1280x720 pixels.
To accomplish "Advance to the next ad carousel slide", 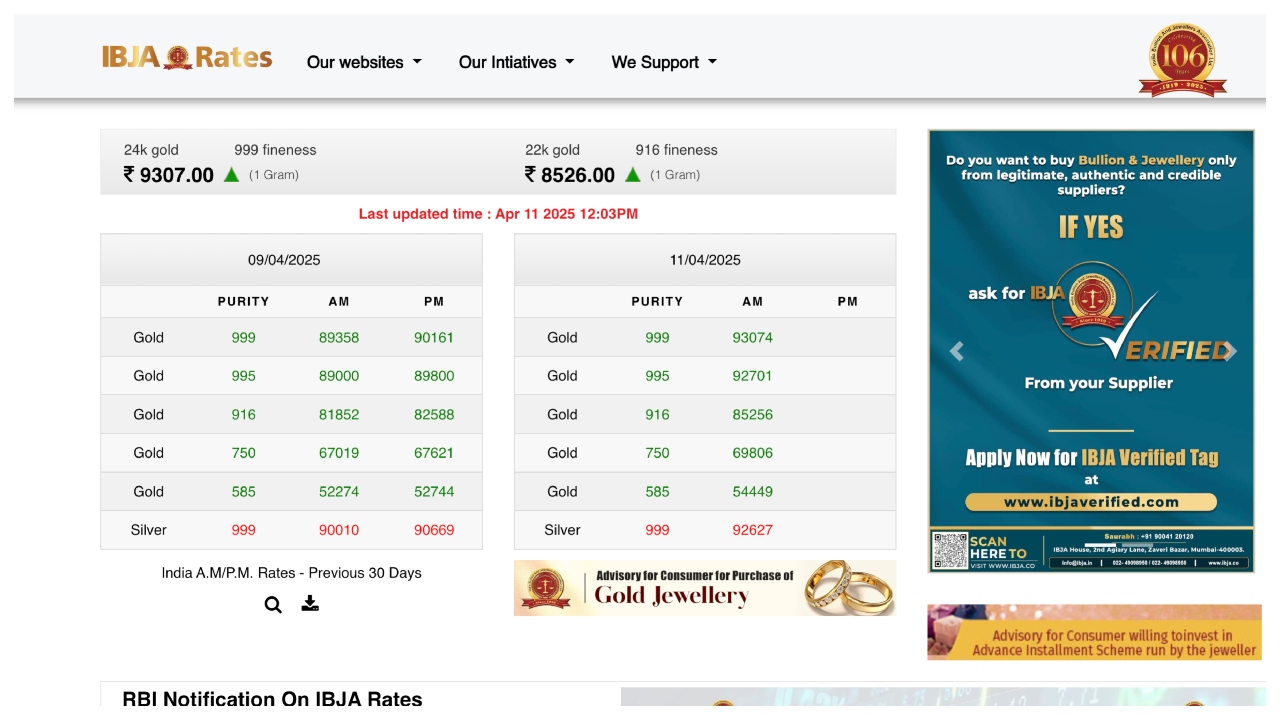I will 1230,351.
